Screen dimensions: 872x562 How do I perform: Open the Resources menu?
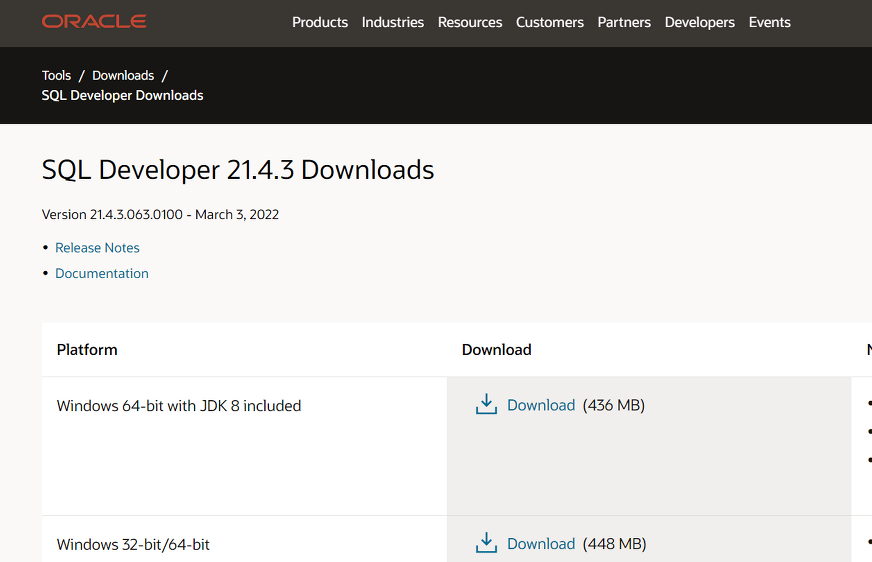[x=470, y=22]
